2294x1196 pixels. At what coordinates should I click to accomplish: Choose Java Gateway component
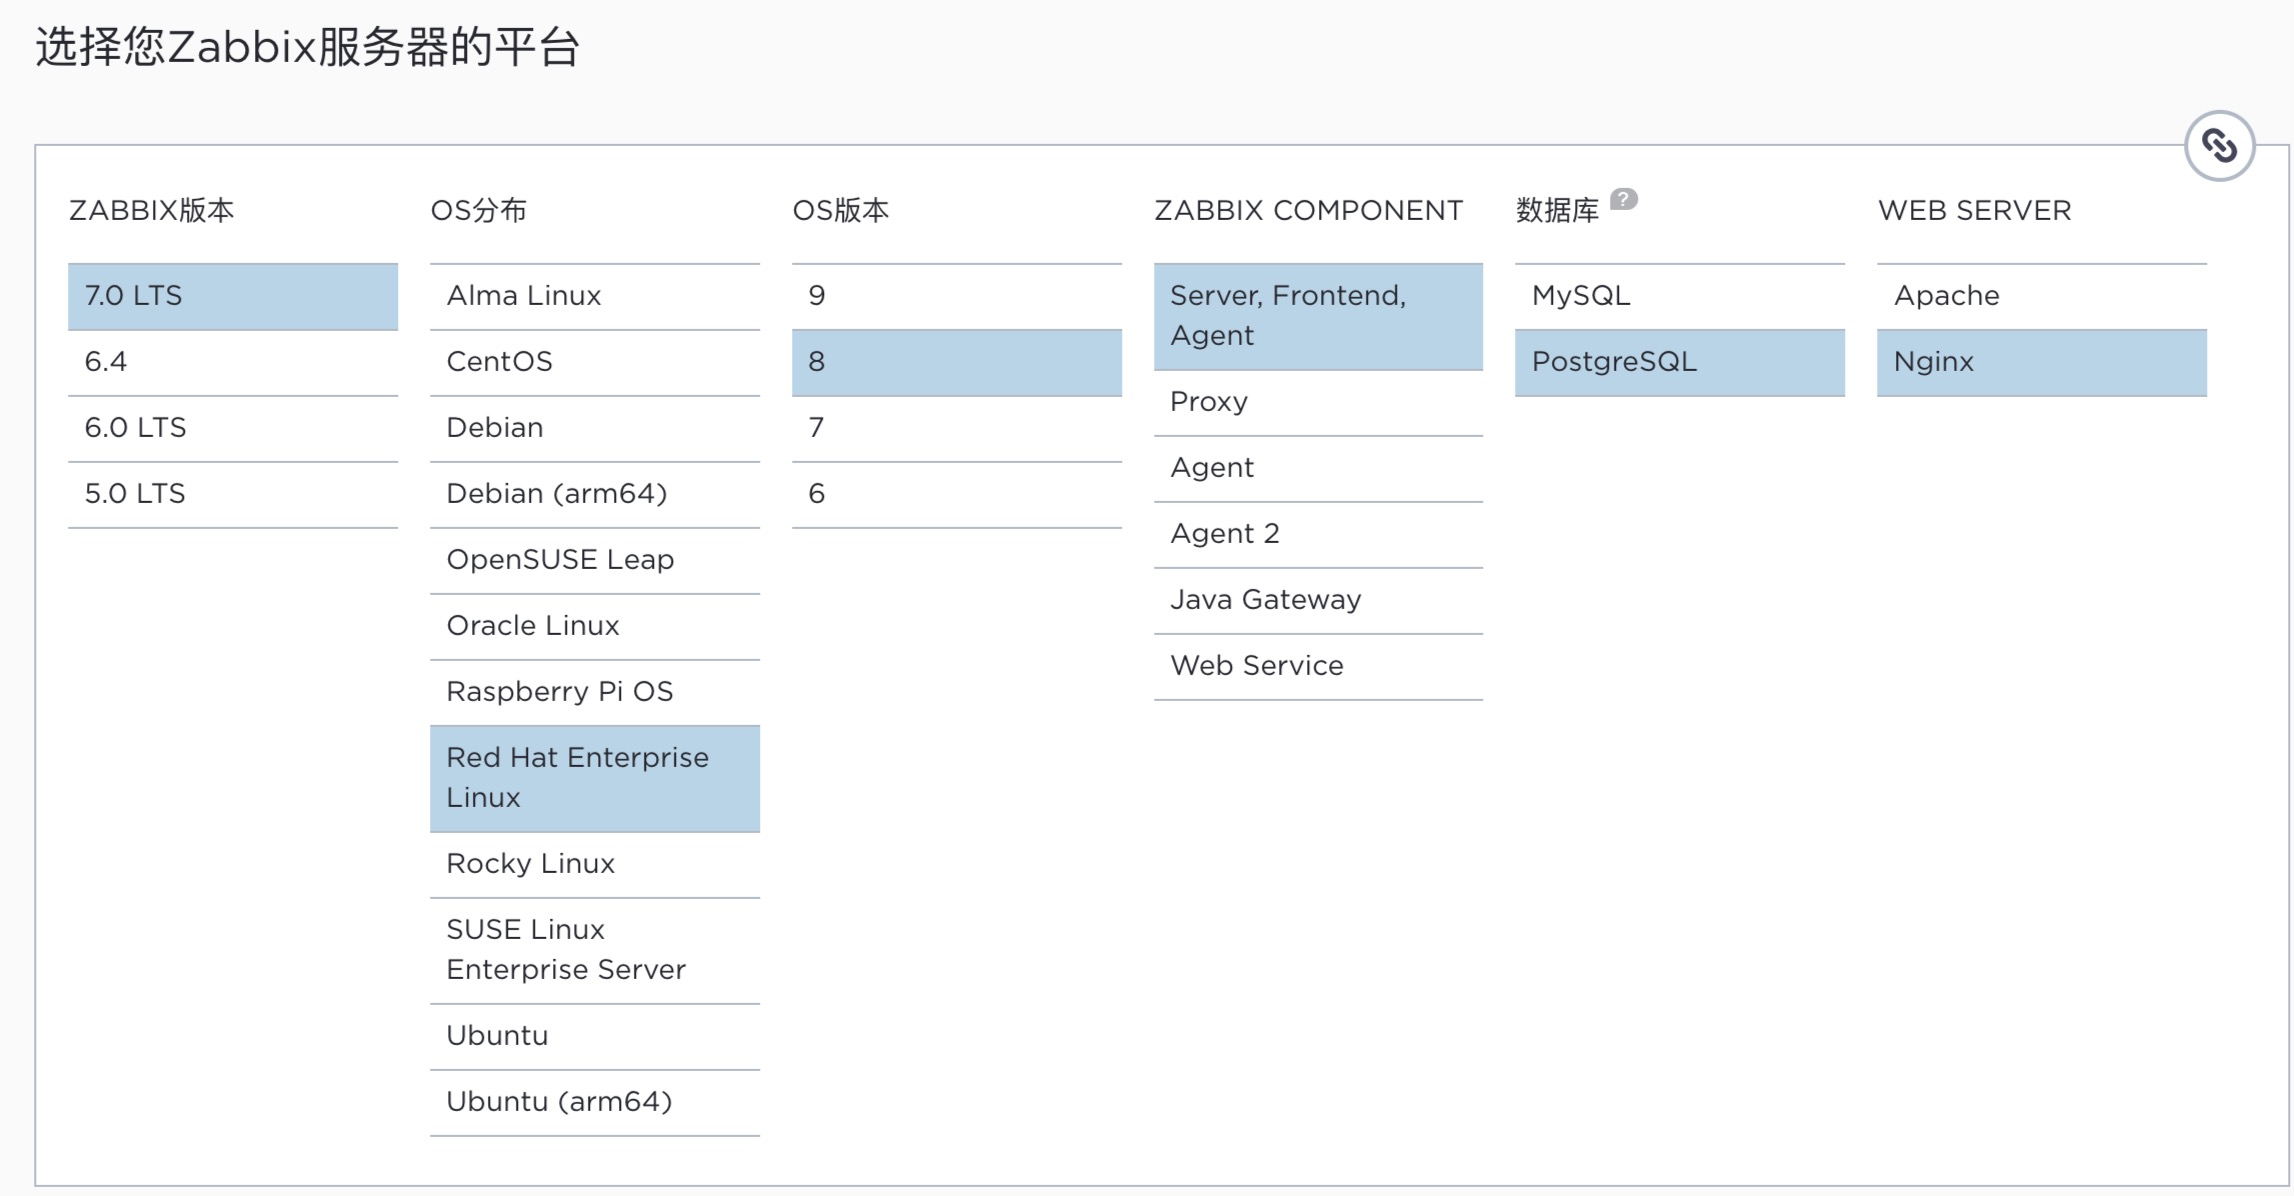click(x=1318, y=600)
